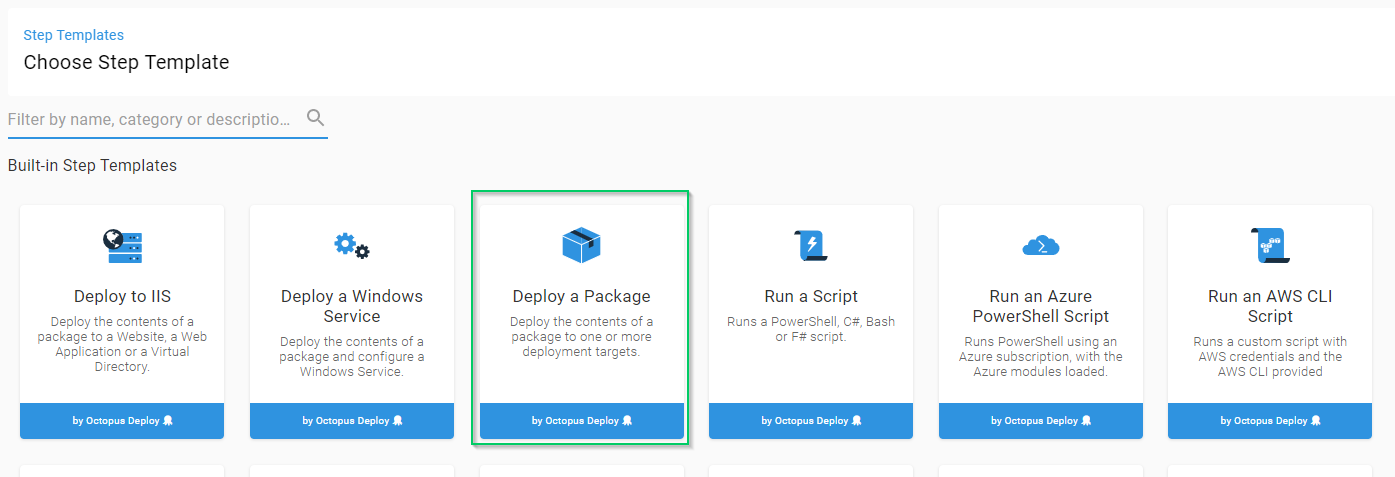The width and height of the screenshot is (1395, 477).
Task: Click the Azure PowerShell Script description text
Action: (1040, 357)
